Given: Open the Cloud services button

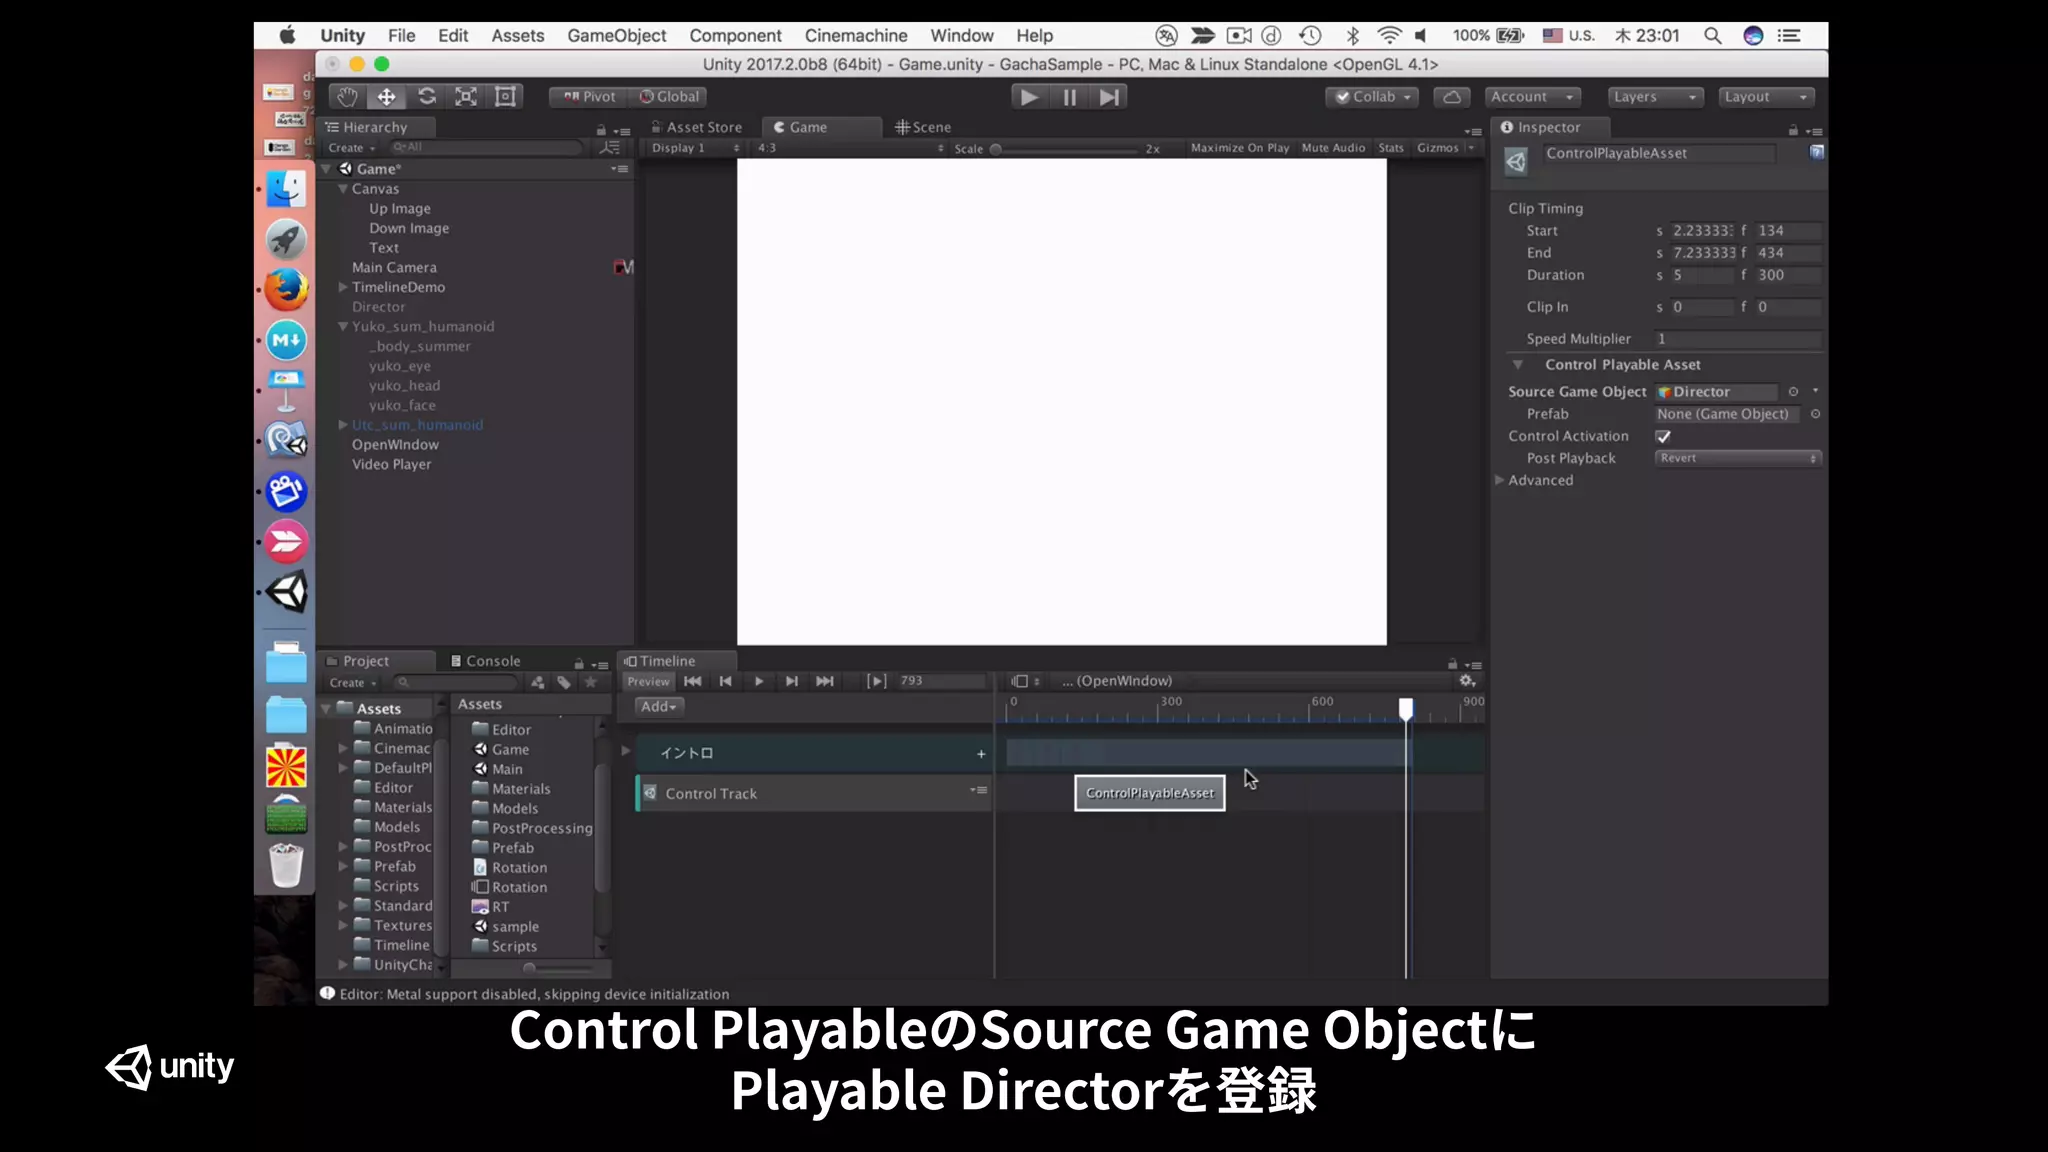Looking at the screenshot, I should [1452, 97].
